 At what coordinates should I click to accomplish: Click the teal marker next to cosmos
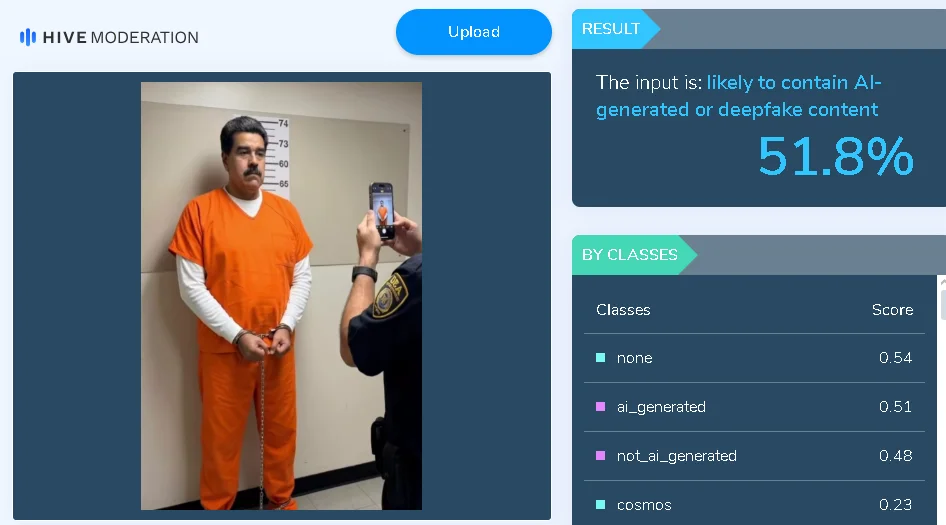click(x=600, y=505)
